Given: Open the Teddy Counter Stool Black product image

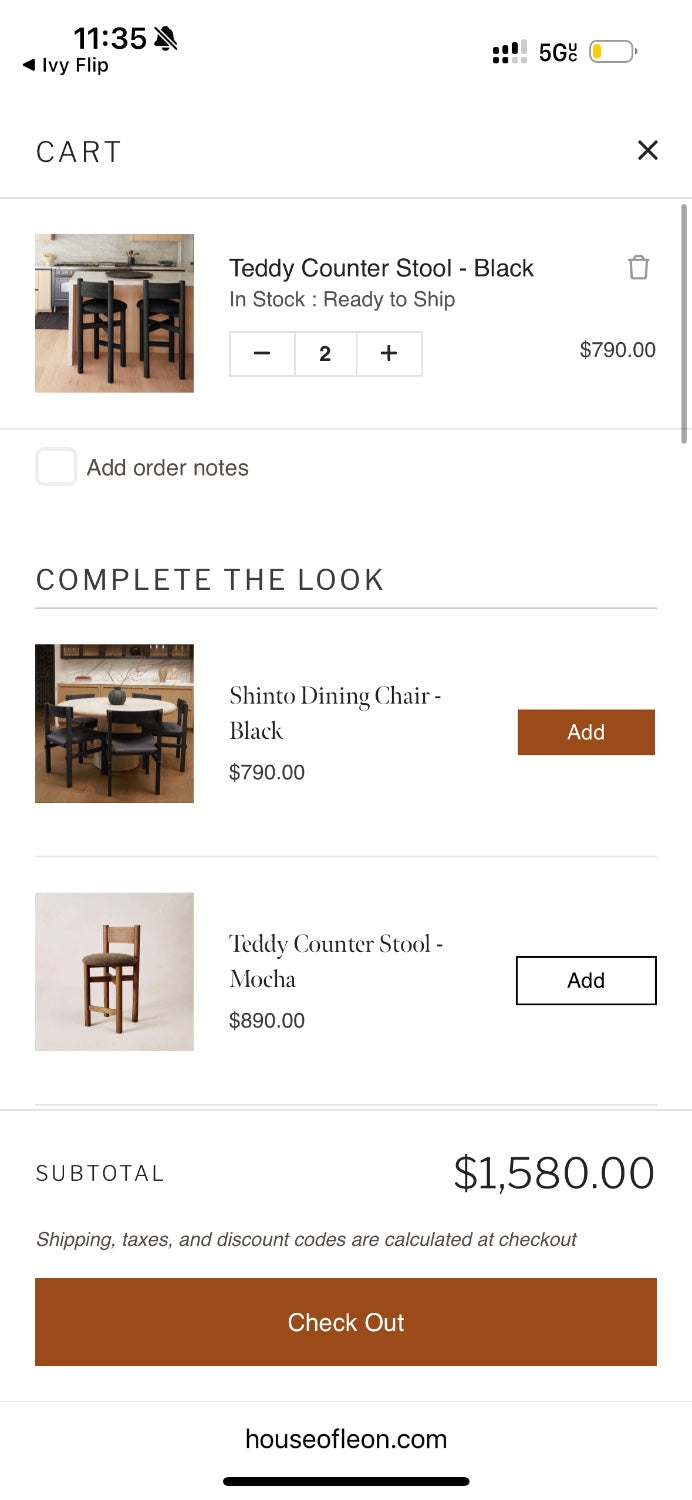Looking at the screenshot, I should pyautogui.click(x=114, y=313).
